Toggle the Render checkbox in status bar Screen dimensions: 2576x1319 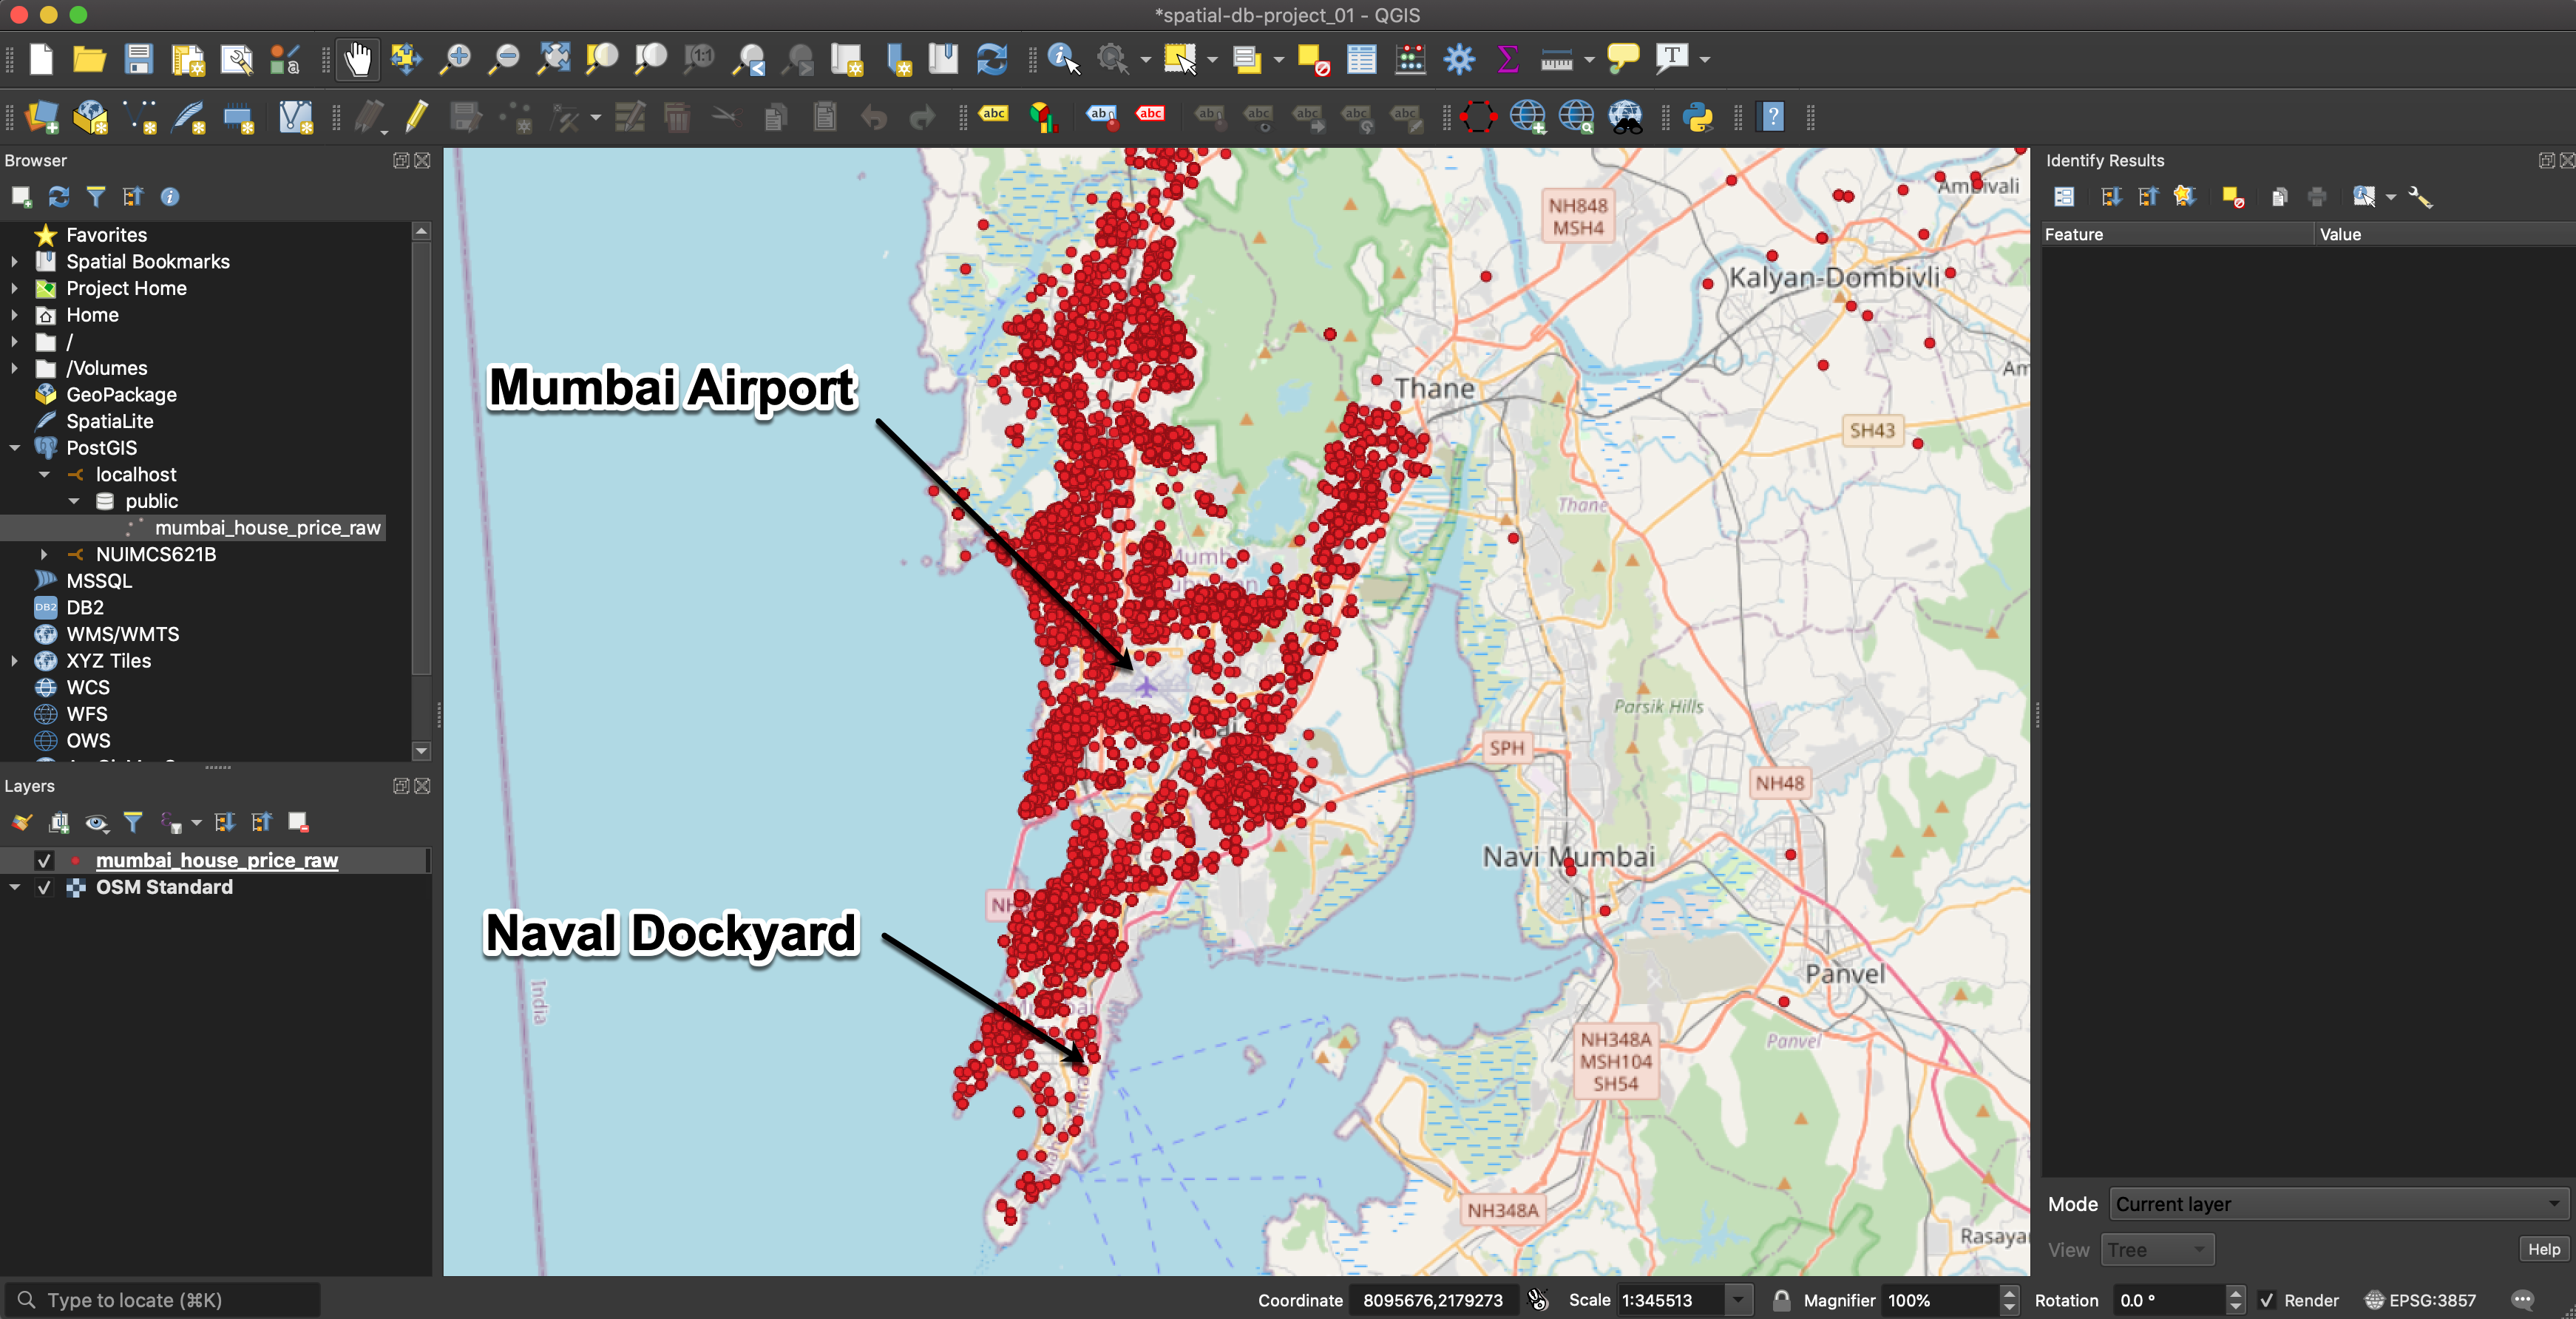(x=2267, y=1300)
